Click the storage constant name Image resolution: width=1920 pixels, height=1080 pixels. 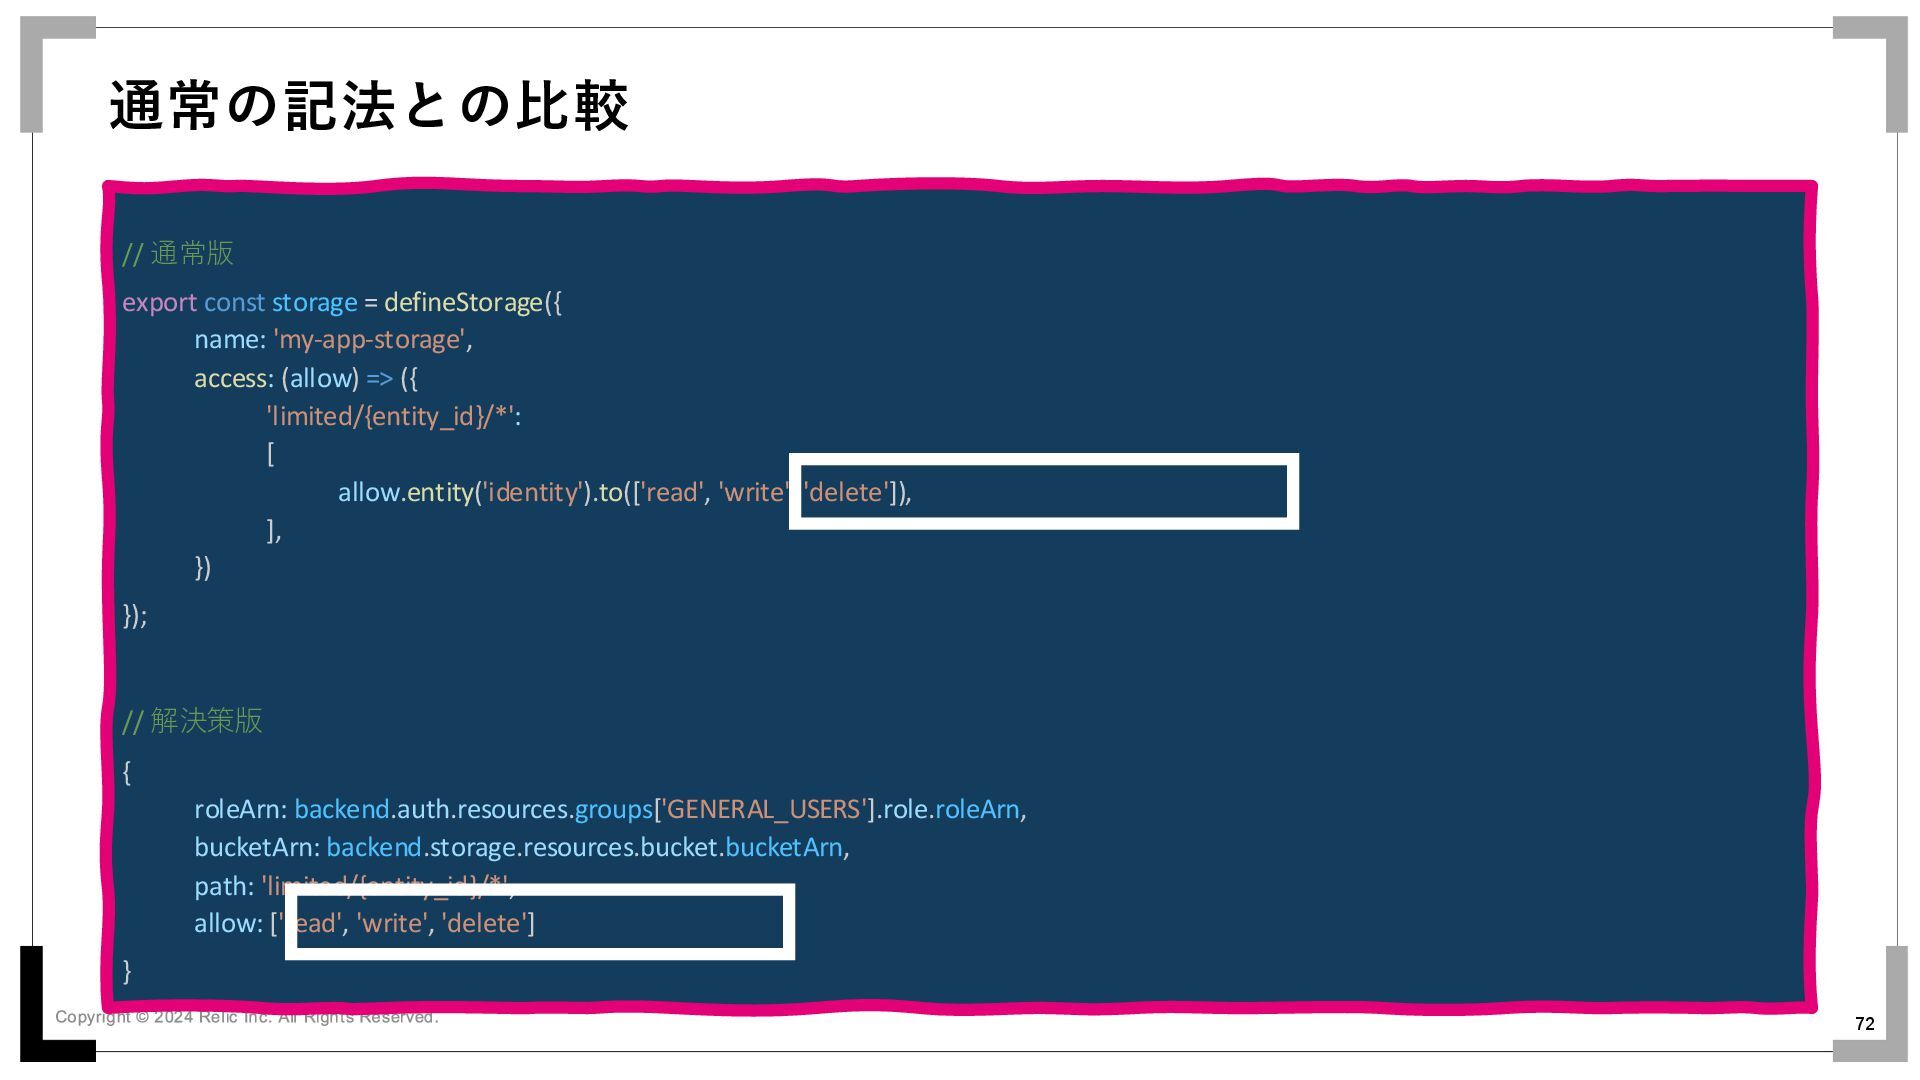coord(314,302)
